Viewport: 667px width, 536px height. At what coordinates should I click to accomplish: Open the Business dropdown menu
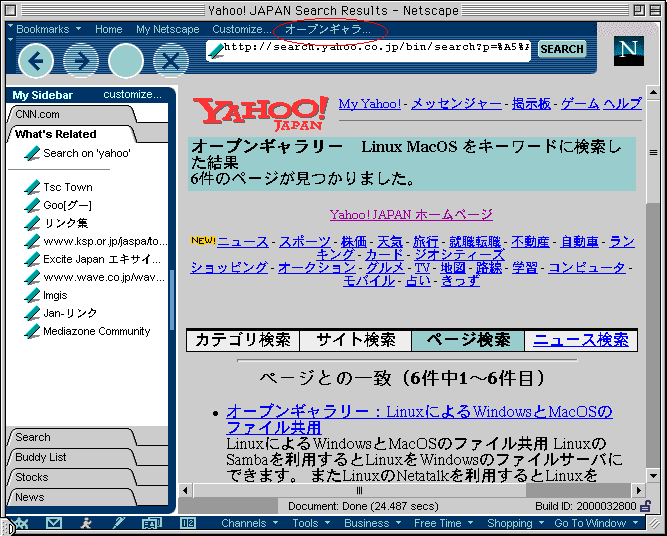(373, 523)
